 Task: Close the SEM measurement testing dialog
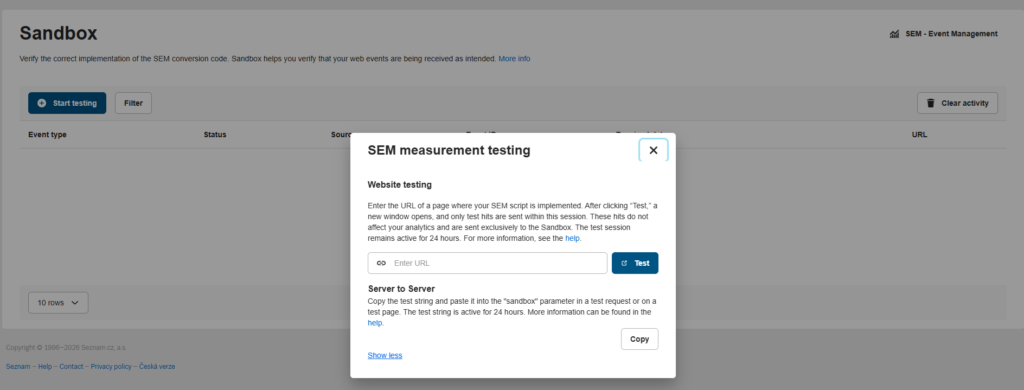pos(653,150)
